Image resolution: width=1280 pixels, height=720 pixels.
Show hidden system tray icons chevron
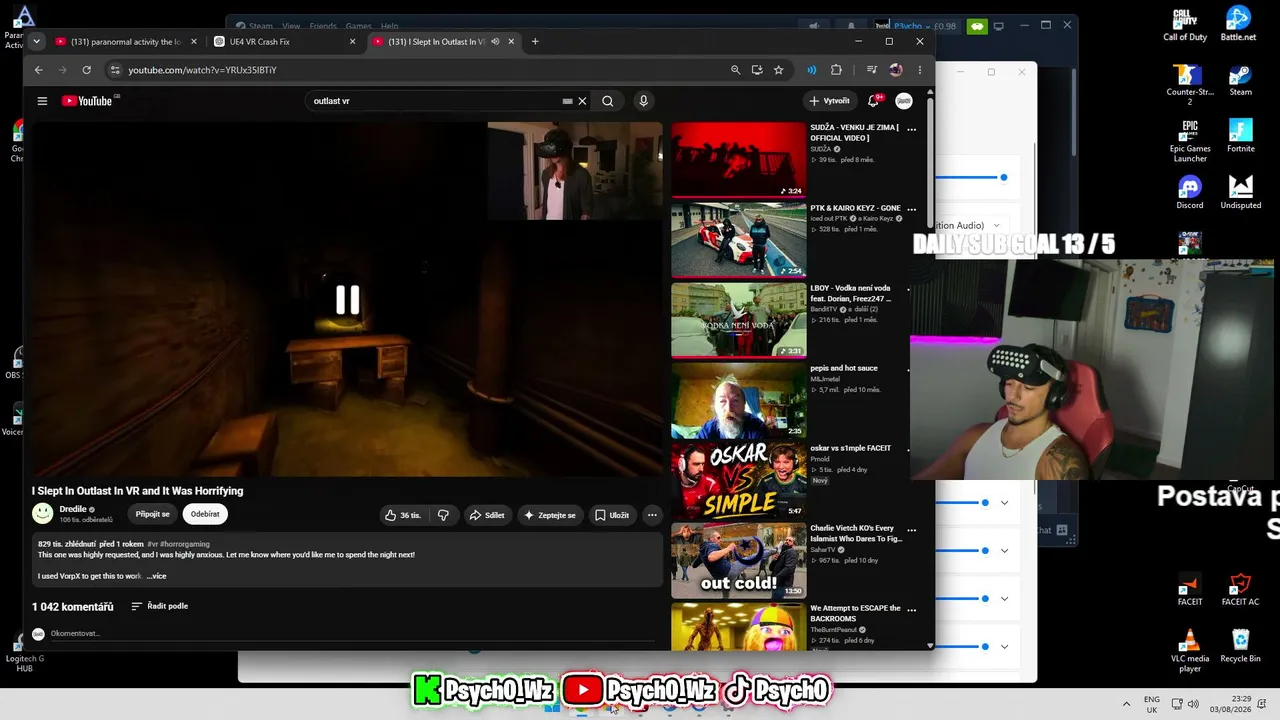pos(1126,704)
